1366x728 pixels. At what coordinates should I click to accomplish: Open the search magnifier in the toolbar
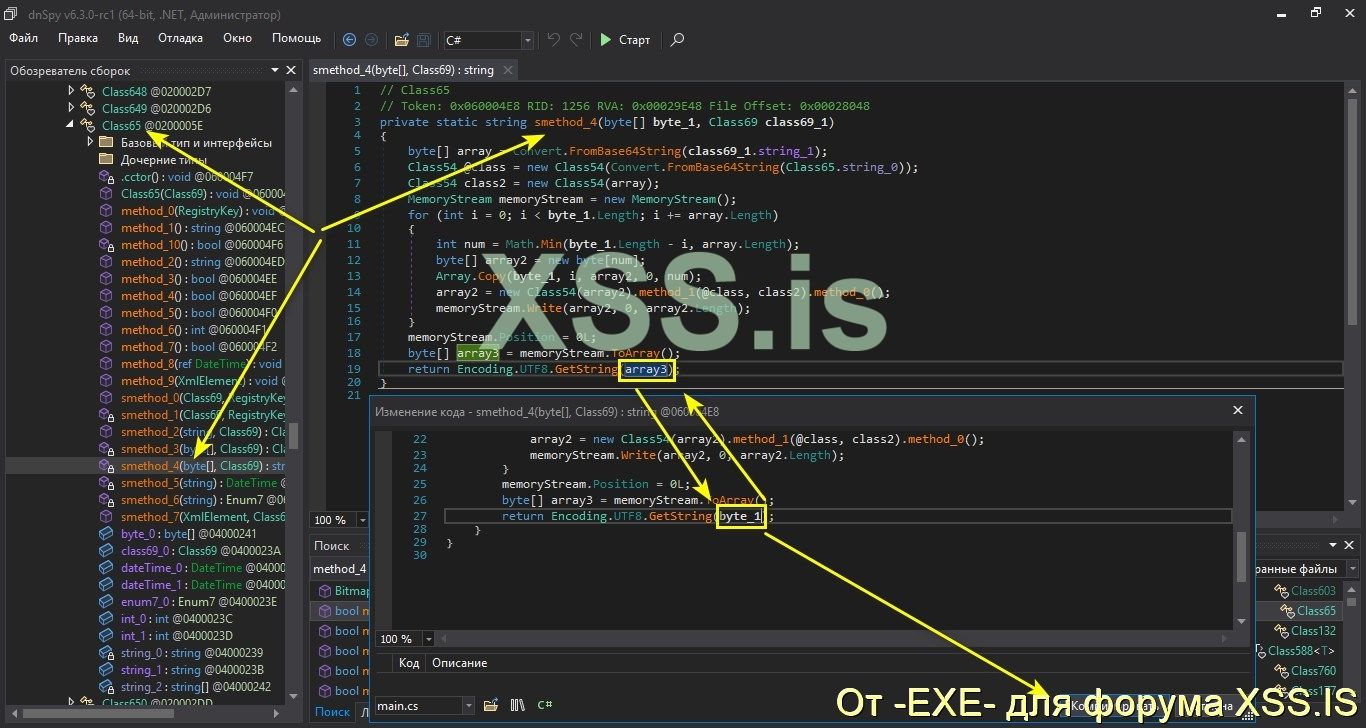[677, 40]
